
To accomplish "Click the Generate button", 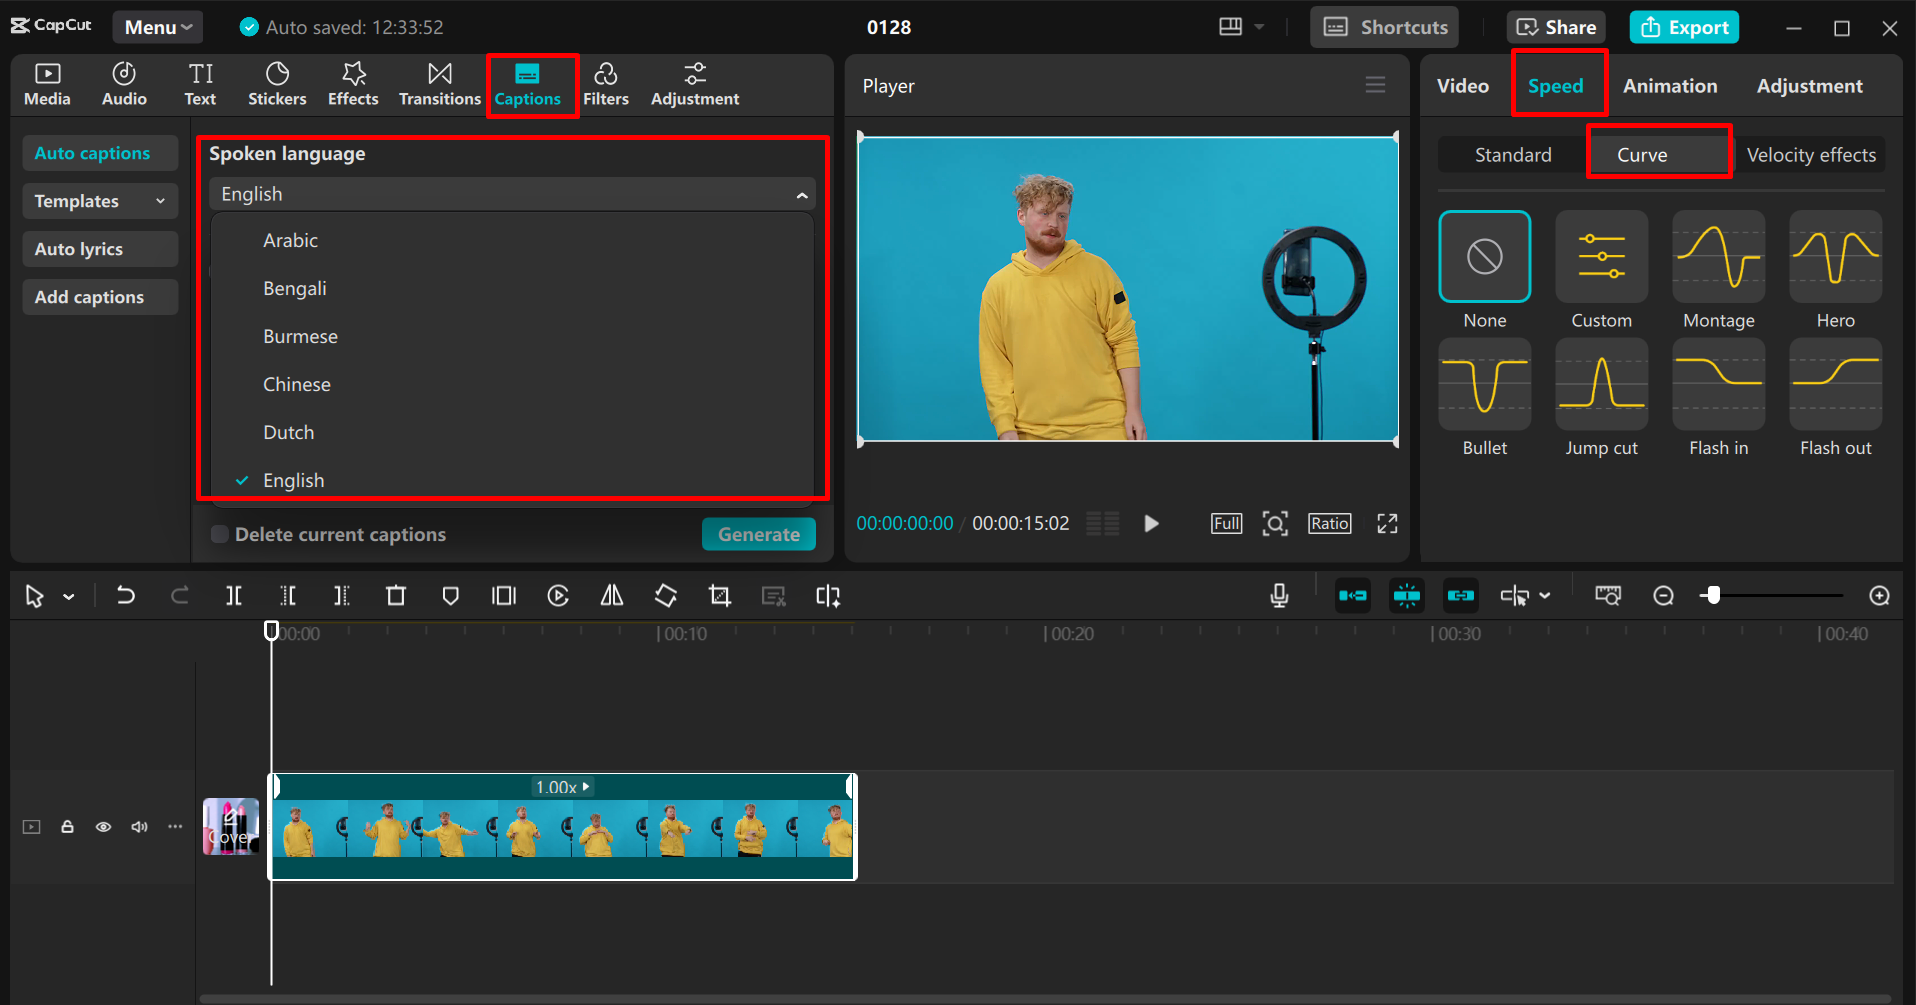I will [x=758, y=534].
